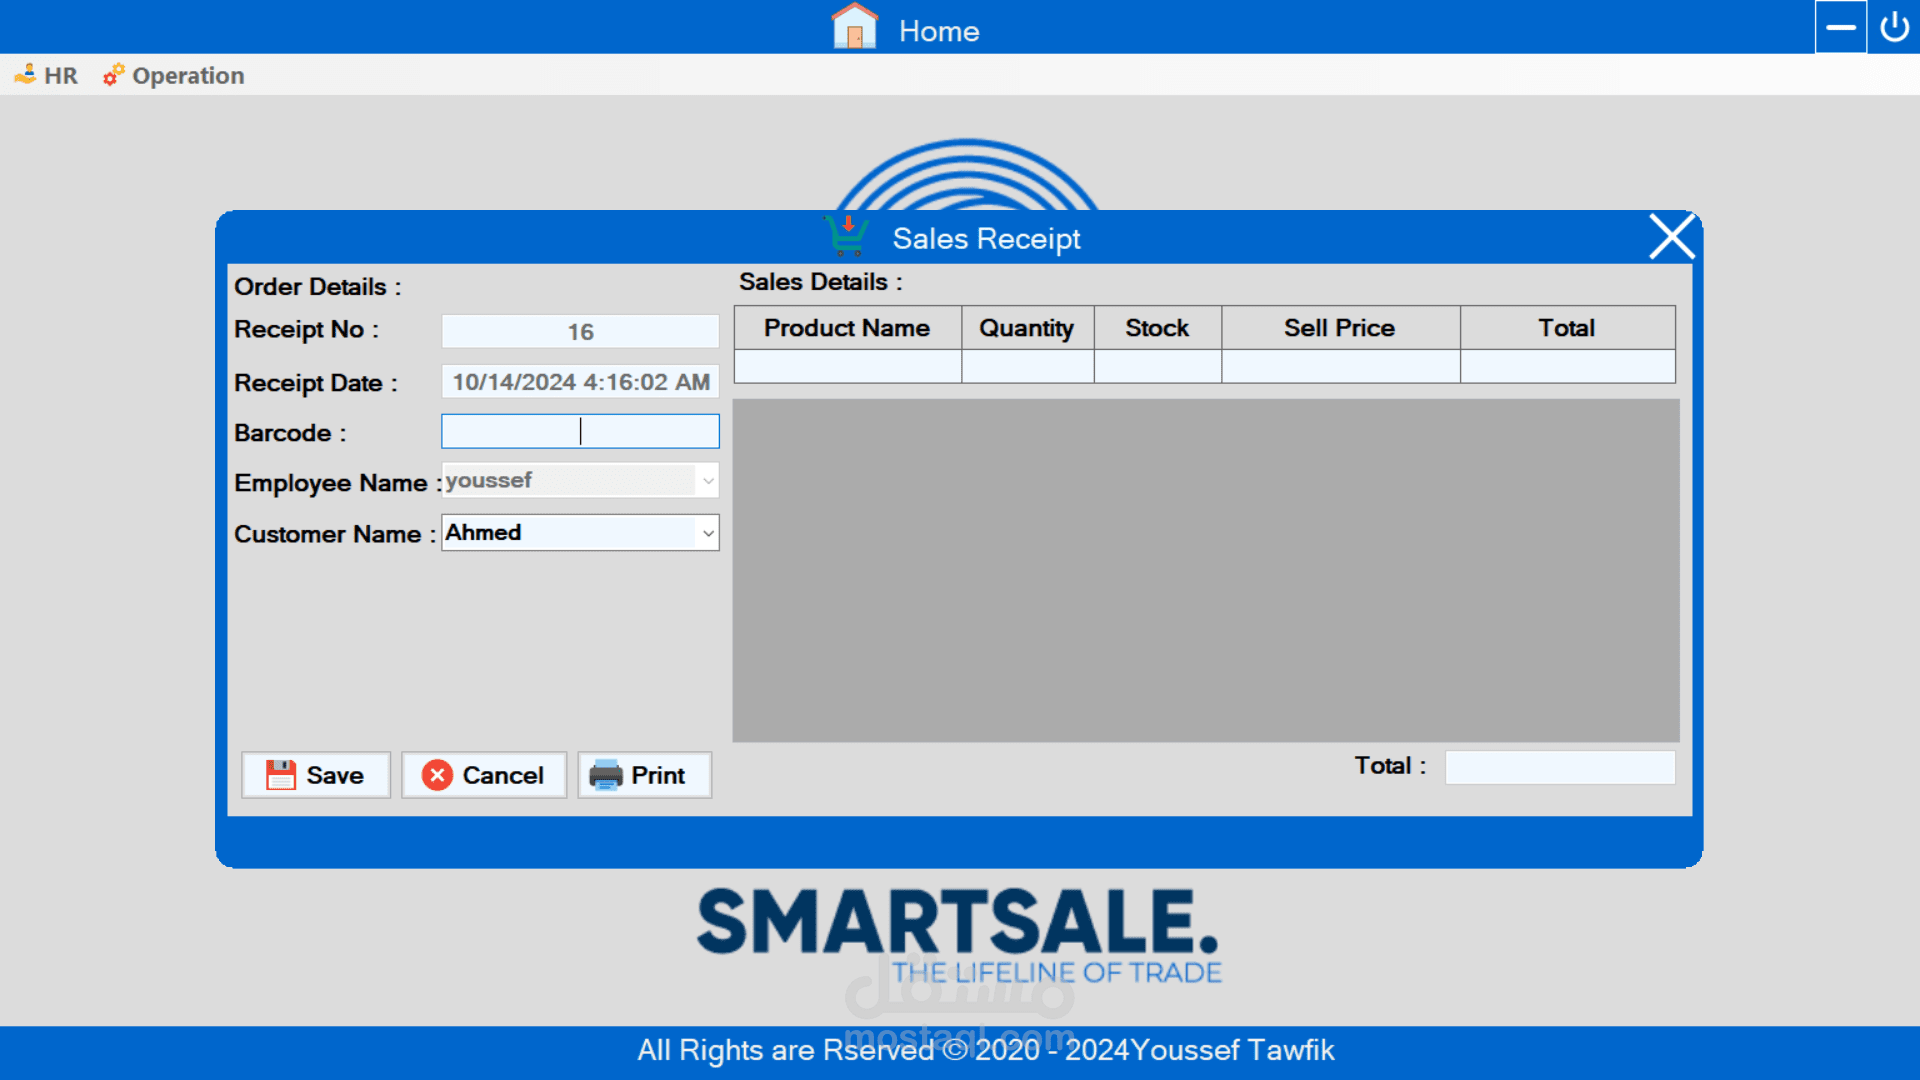The width and height of the screenshot is (1920, 1080).
Task: Click the printer icon
Action: tap(605, 775)
